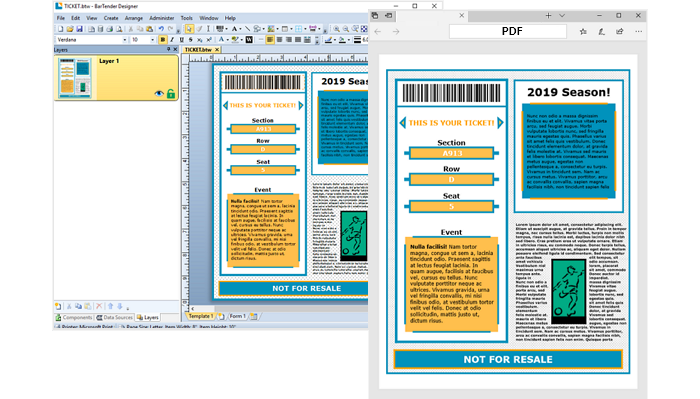
Task: Click the back arrow in PDF window
Action: 378,32
